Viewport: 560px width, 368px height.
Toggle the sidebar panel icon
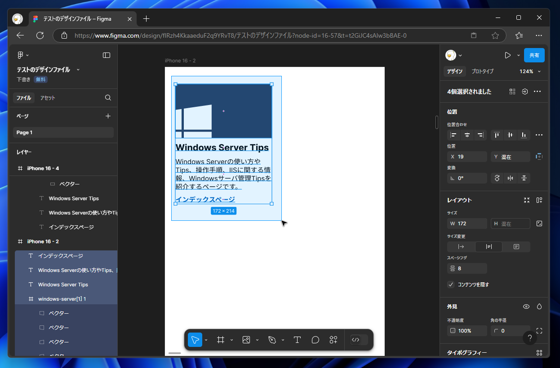(x=106, y=55)
